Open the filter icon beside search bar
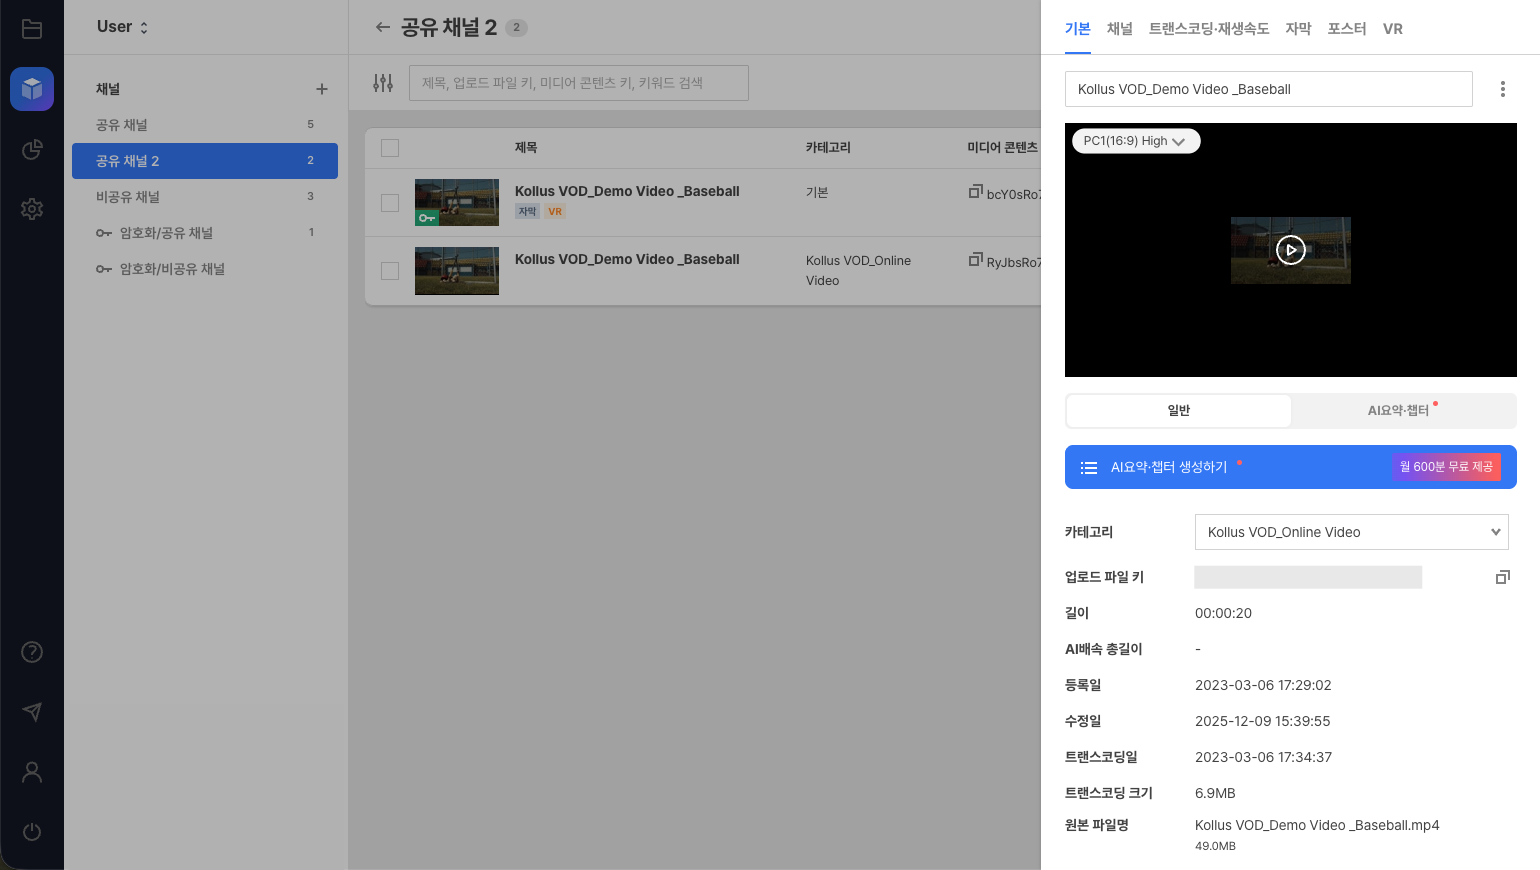The height and width of the screenshot is (870, 1540). coord(383,83)
